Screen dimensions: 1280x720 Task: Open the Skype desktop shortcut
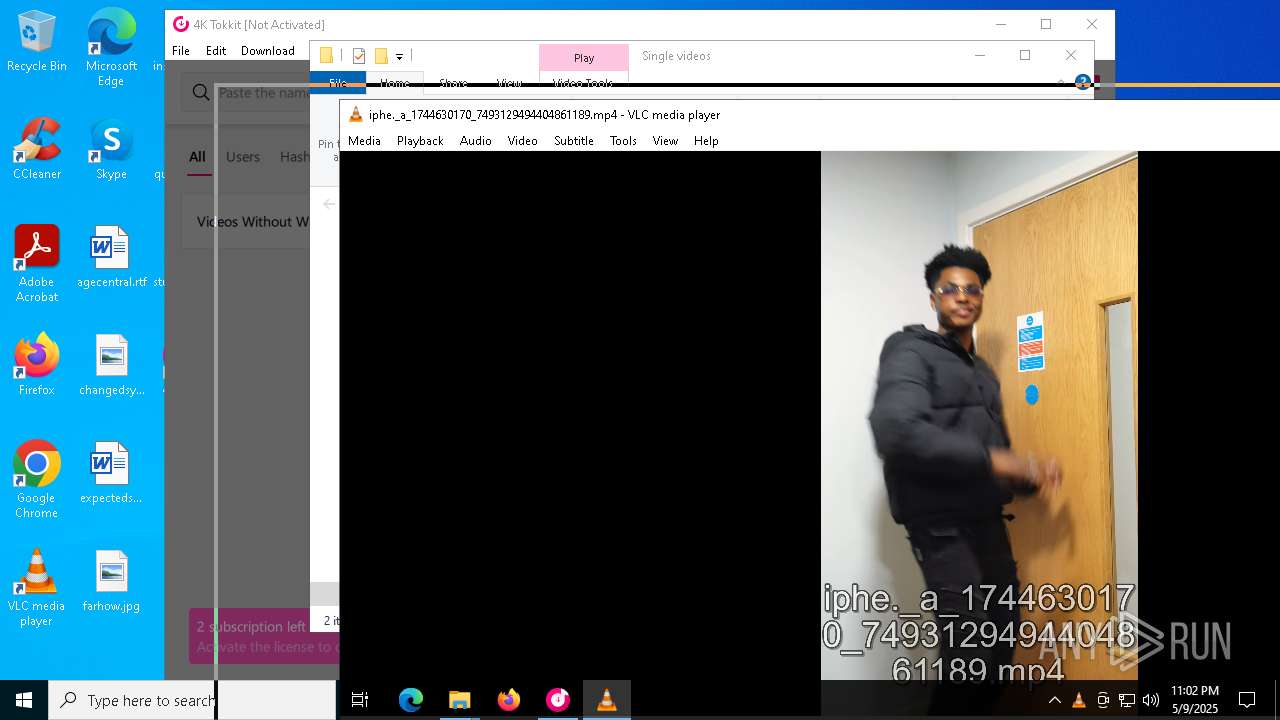pyautogui.click(x=111, y=150)
